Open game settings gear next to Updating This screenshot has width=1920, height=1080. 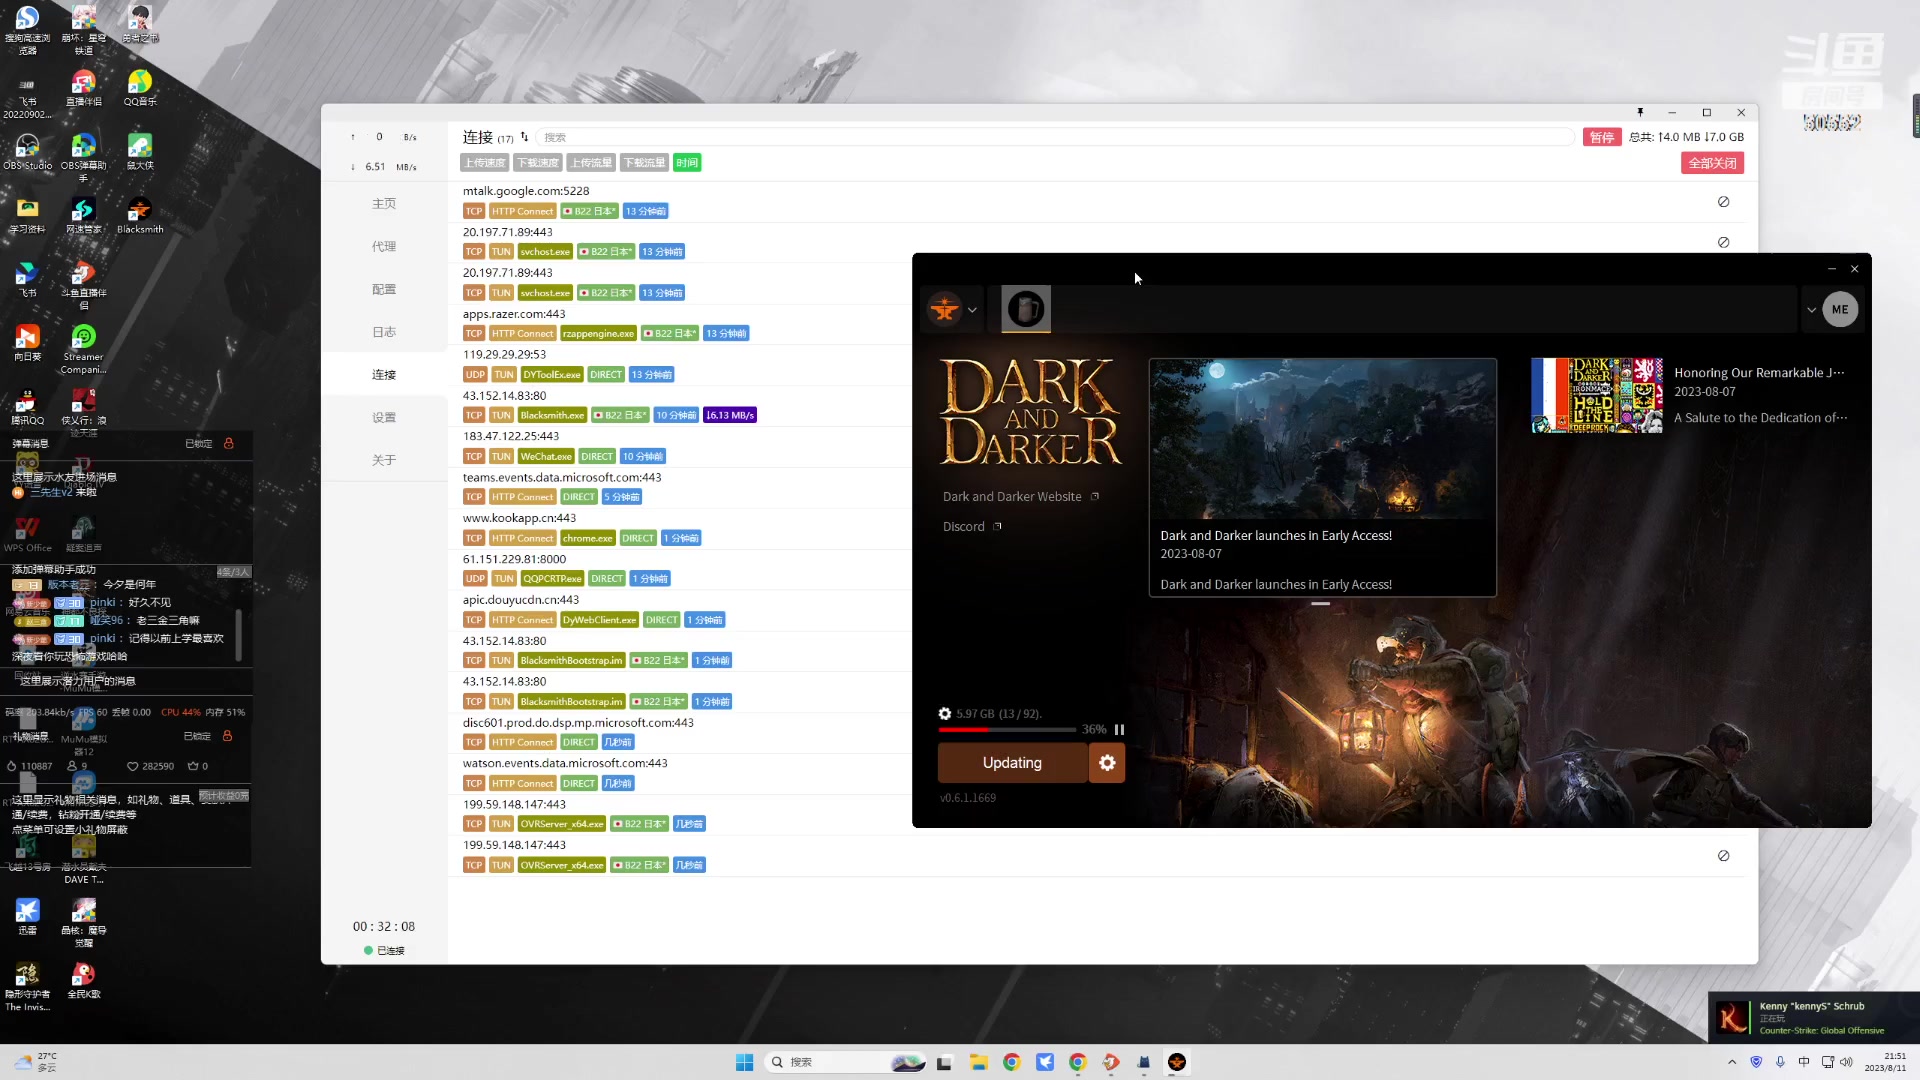click(1107, 763)
